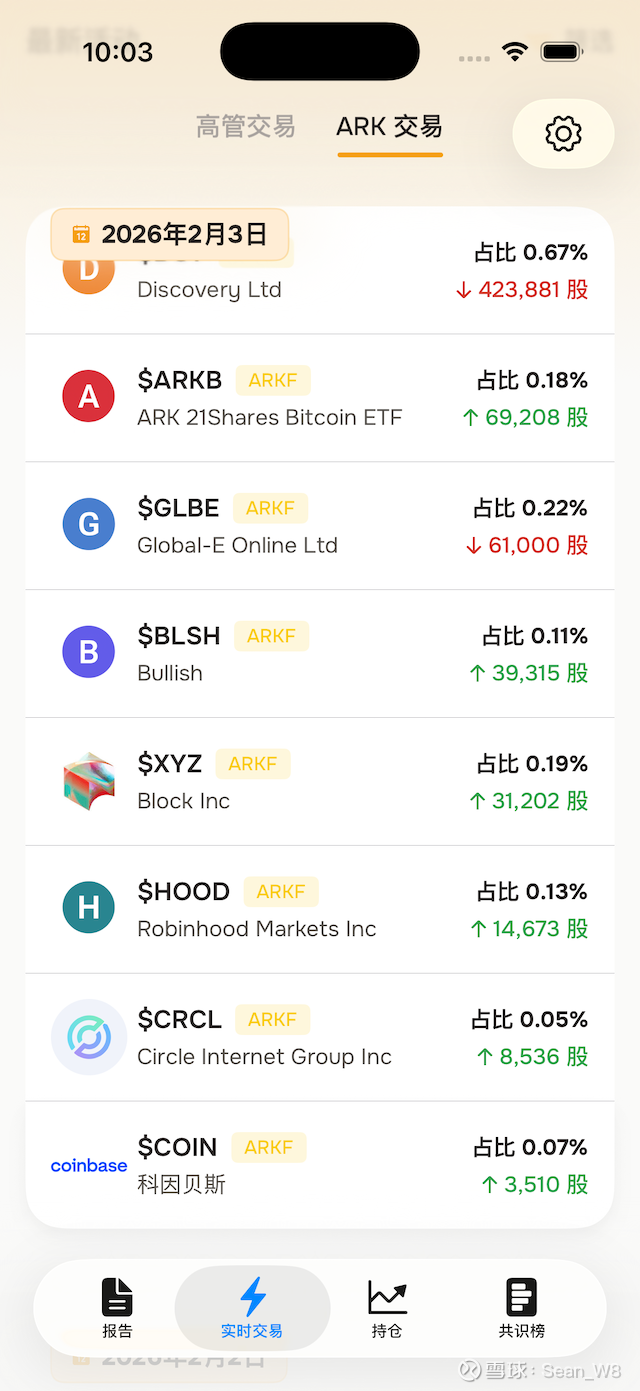
Task: Go to the 持仓 holdings tab
Action: (x=387, y=1308)
